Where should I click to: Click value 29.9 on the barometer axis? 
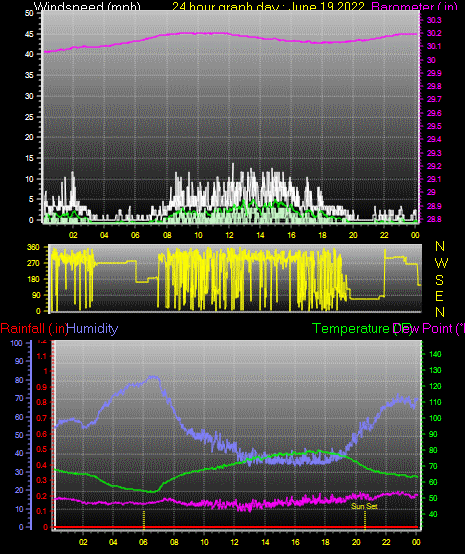tap(434, 73)
